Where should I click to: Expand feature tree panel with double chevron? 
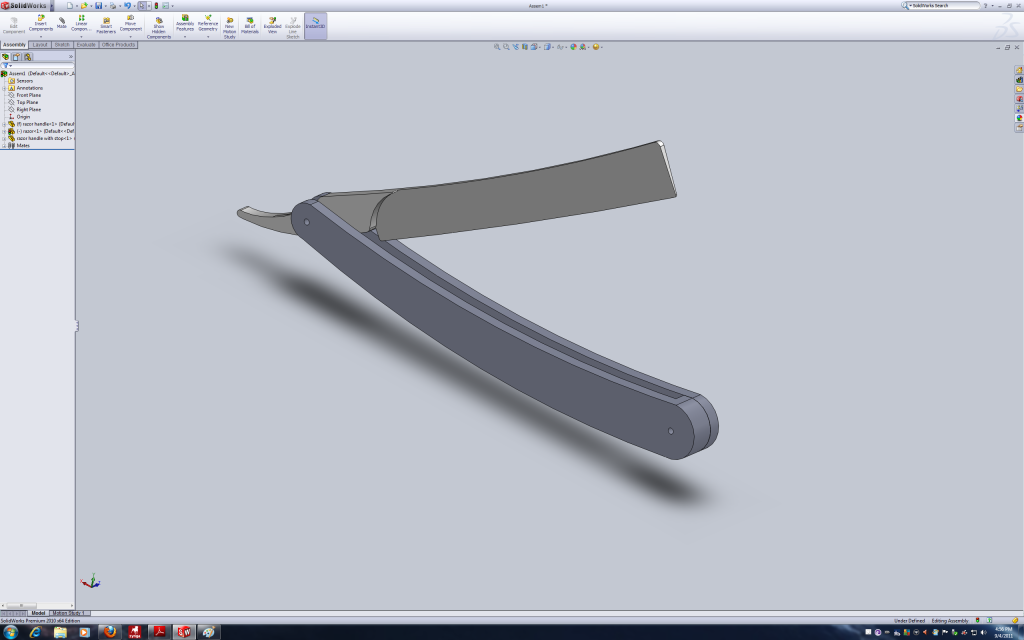pyautogui.click(x=71, y=57)
